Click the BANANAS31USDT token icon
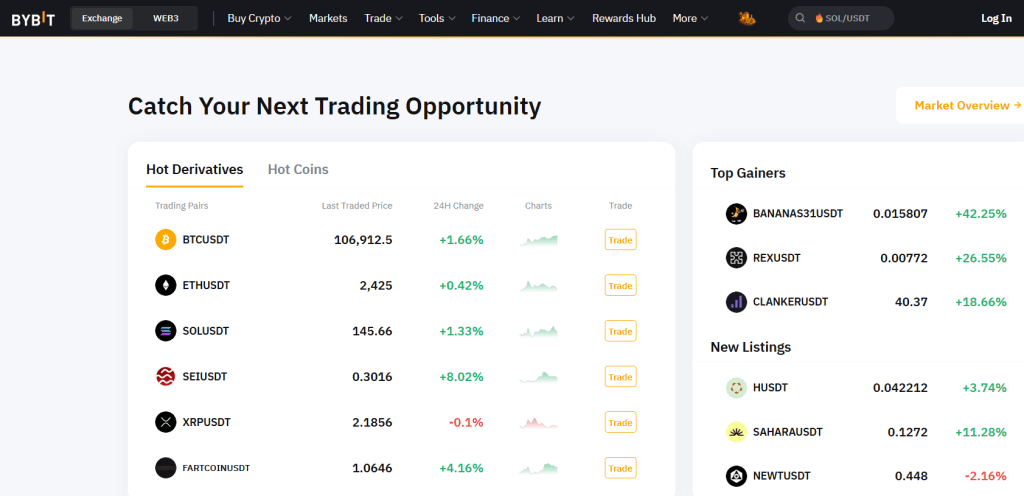The image size is (1024, 496). 736,214
